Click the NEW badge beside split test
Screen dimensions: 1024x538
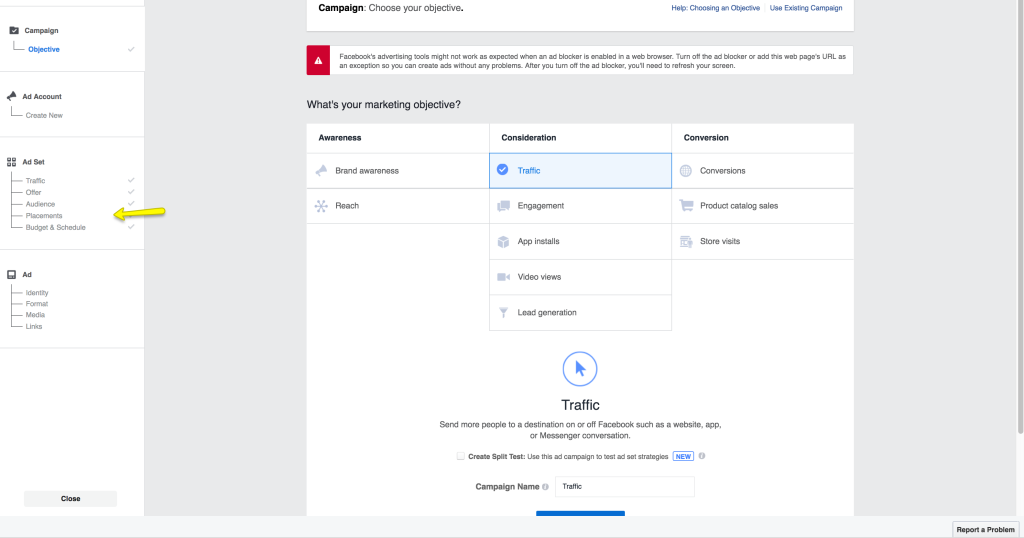pyautogui.click(x=683, y=456)
